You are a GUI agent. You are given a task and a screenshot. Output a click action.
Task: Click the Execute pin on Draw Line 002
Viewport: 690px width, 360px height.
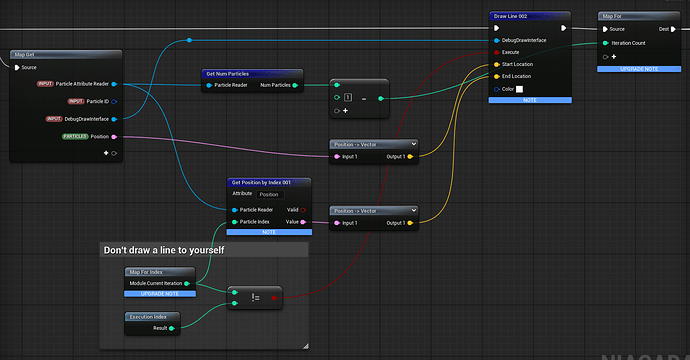click(496, 52)
